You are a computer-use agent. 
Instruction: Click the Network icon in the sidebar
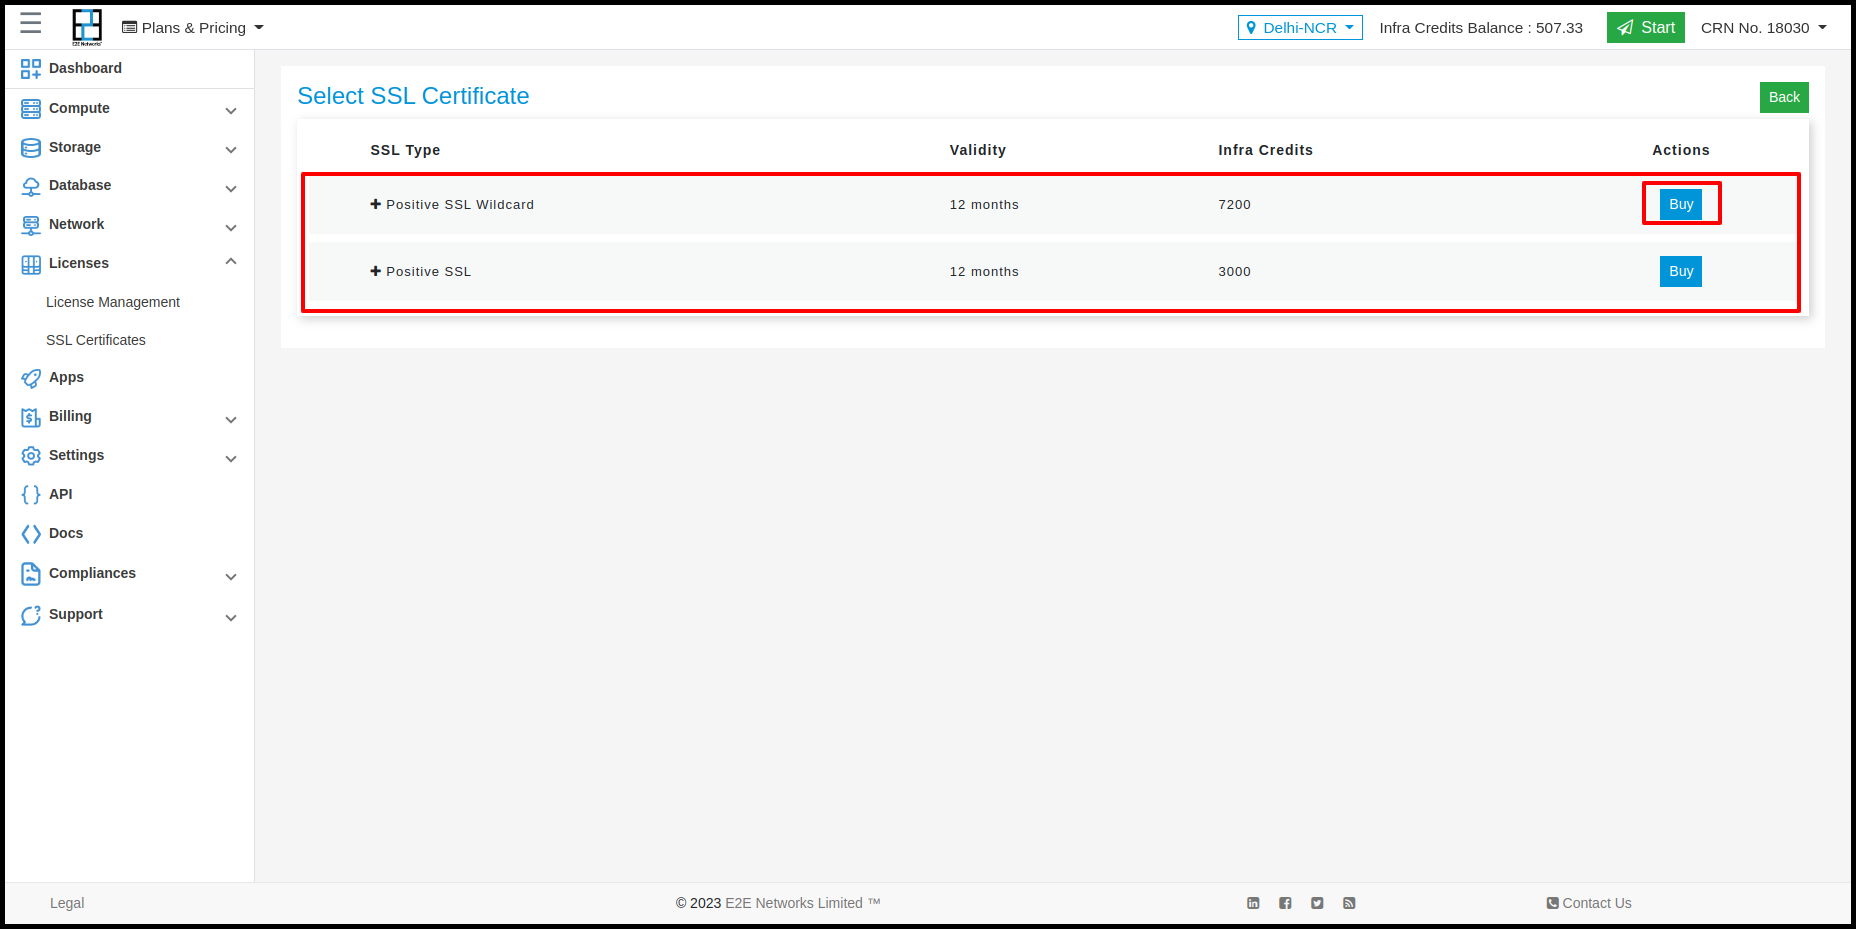point(31,225)
